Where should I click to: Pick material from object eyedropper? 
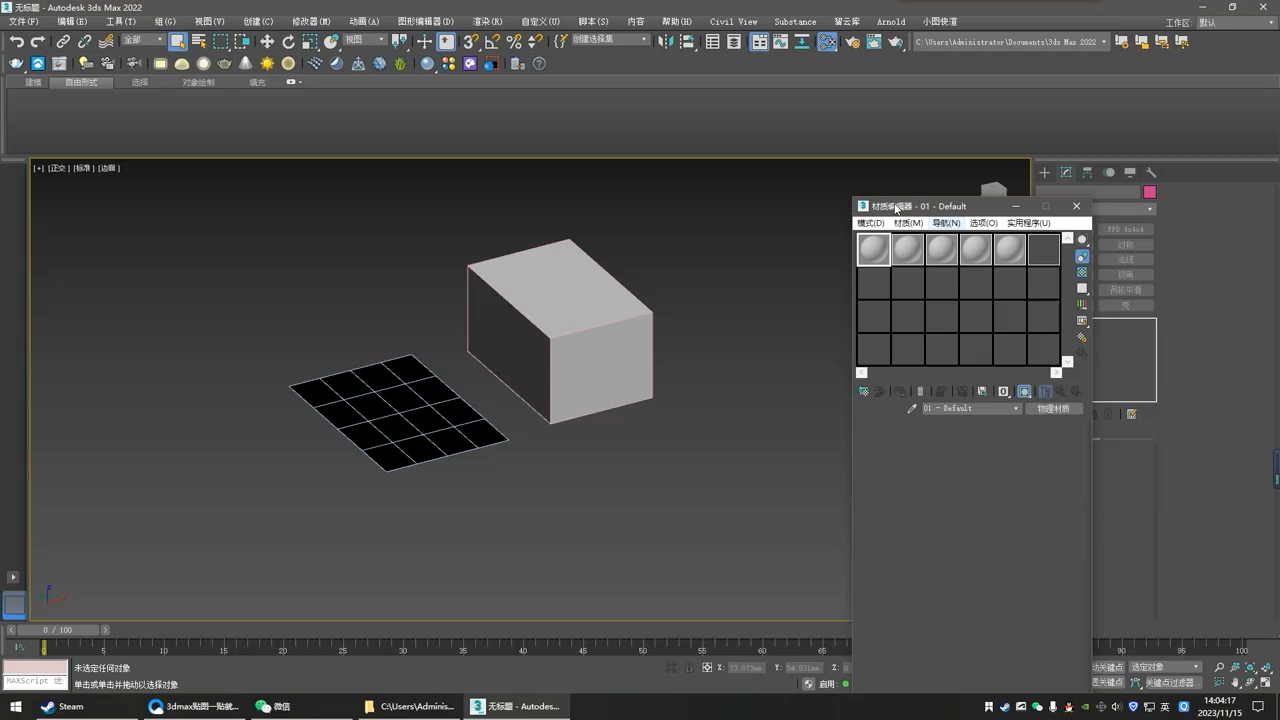(x=912, y=408)
